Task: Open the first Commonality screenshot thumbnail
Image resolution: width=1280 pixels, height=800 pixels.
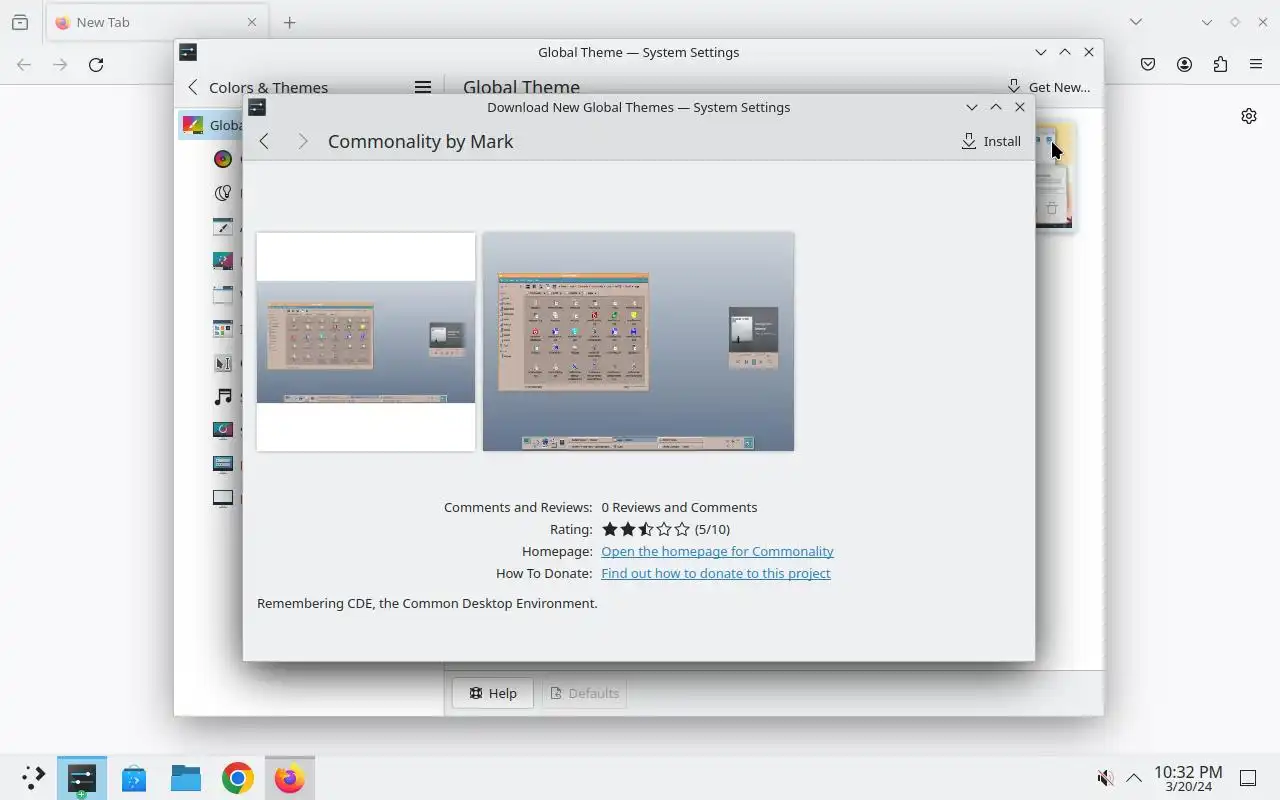Action: (x=366, y=342)
